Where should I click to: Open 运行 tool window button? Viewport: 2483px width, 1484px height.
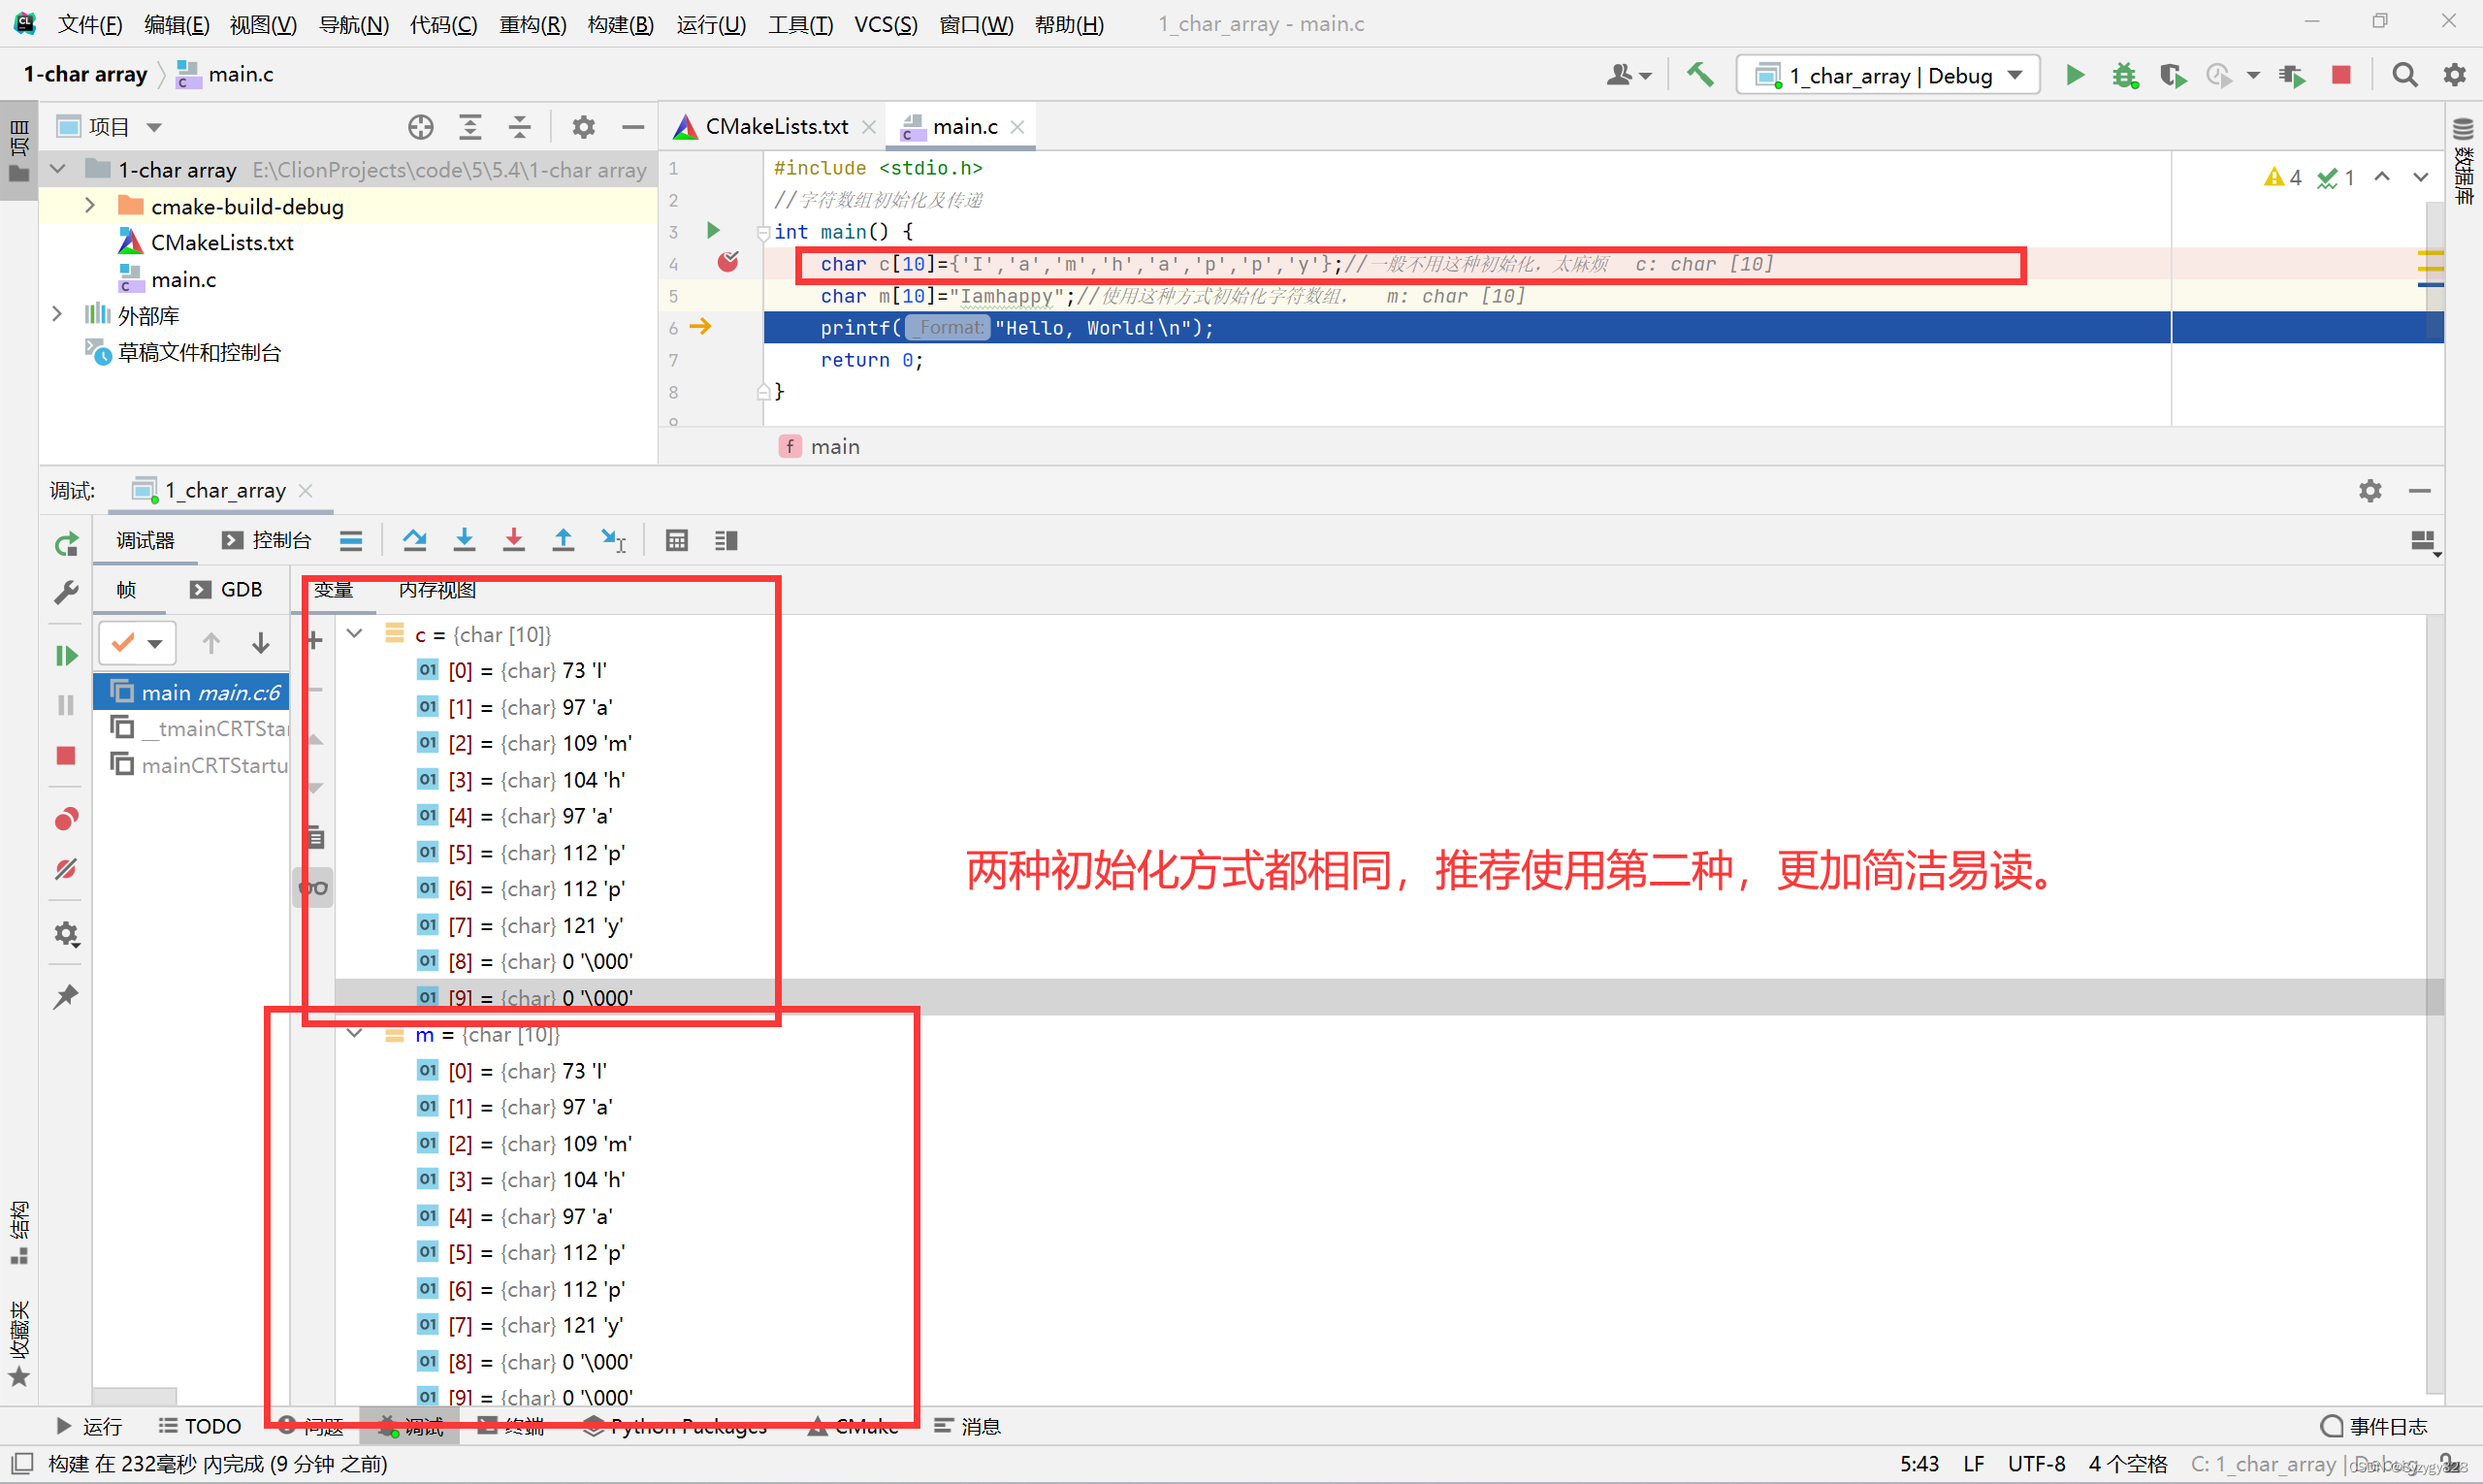coord(90,1427)
